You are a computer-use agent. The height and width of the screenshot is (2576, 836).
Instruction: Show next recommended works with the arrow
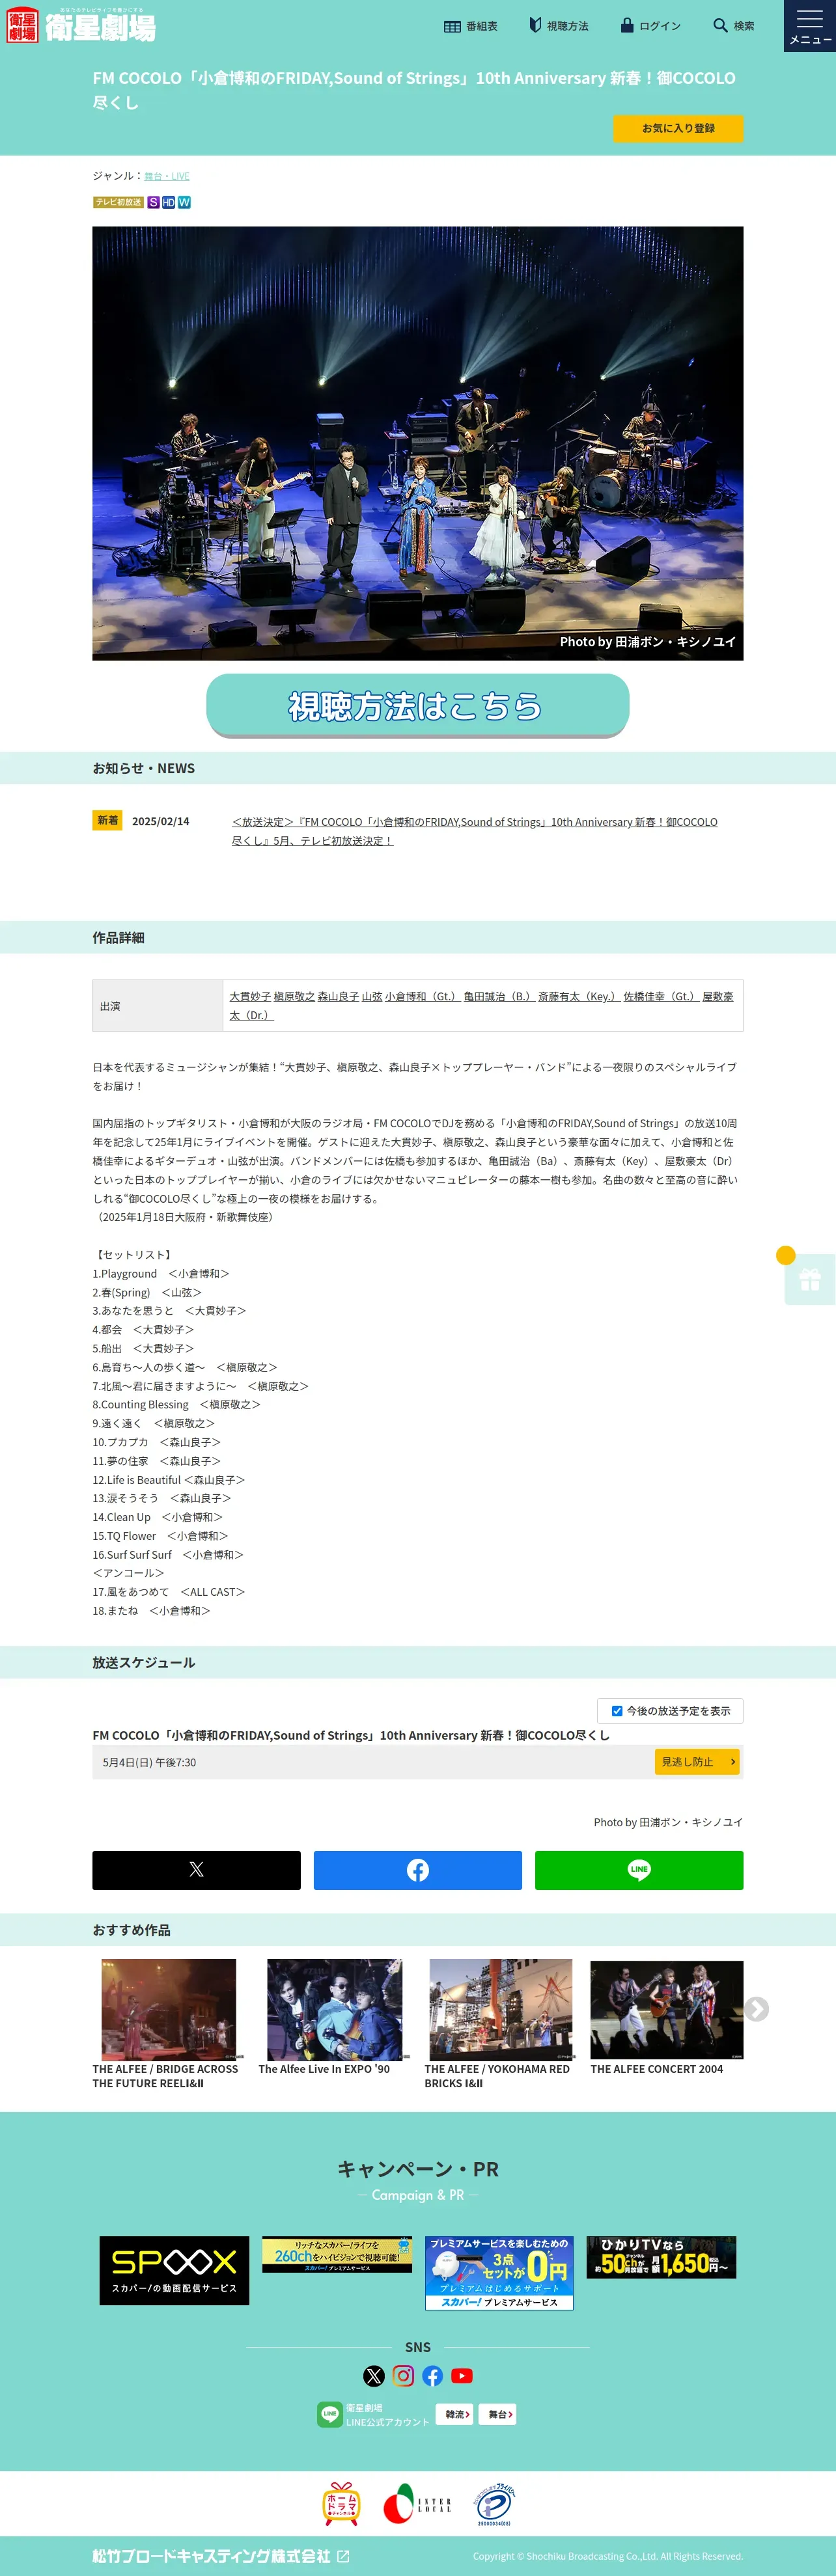pyautogui.click(x=757, y=2009)
